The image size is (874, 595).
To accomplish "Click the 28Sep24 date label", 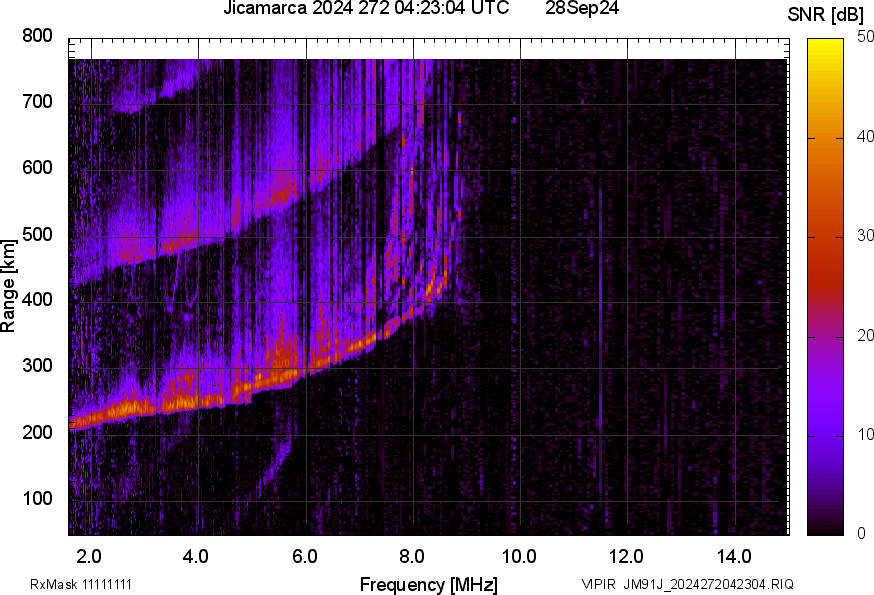I will coord(580,9).
